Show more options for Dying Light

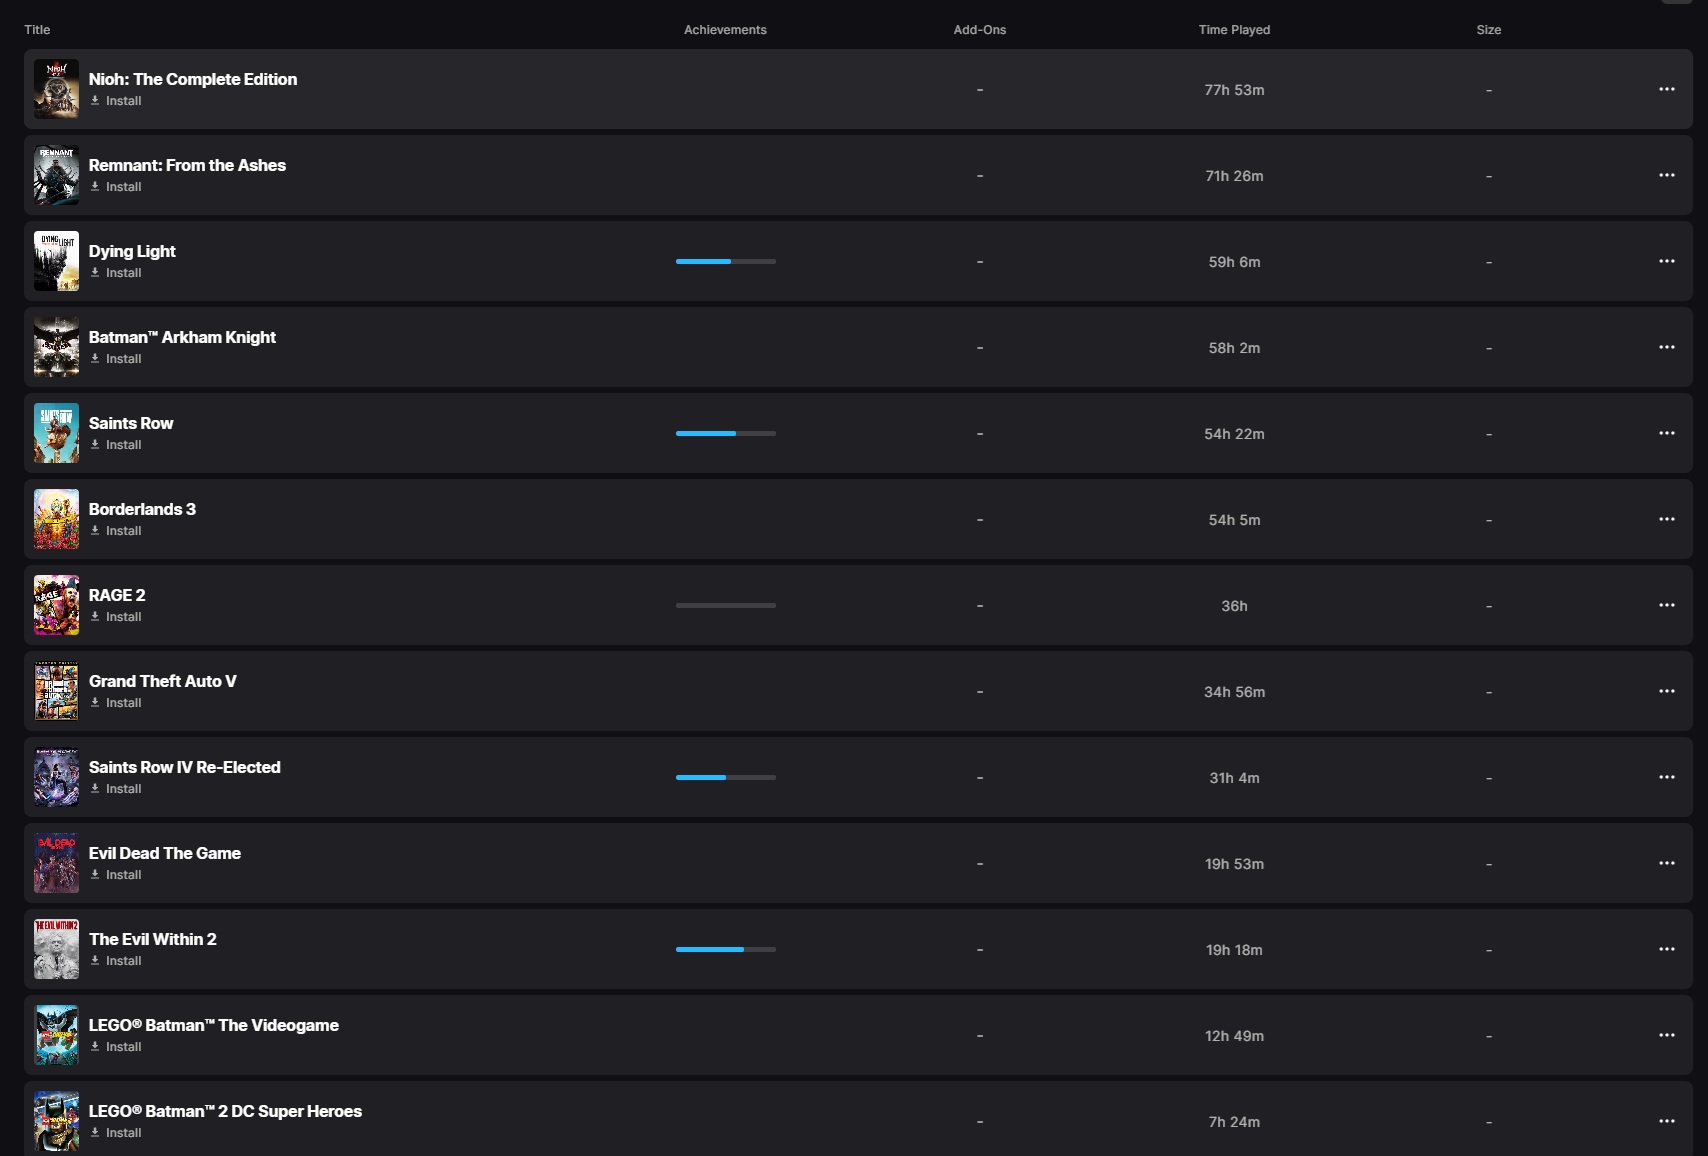tap(1666, 261)
